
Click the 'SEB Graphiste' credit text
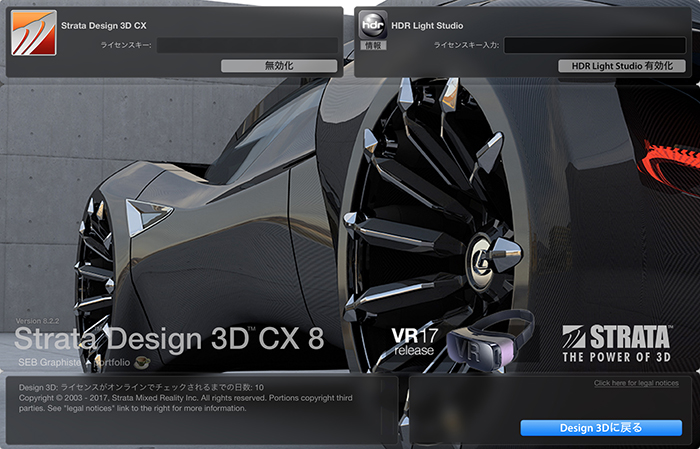[x=50, y=362]
